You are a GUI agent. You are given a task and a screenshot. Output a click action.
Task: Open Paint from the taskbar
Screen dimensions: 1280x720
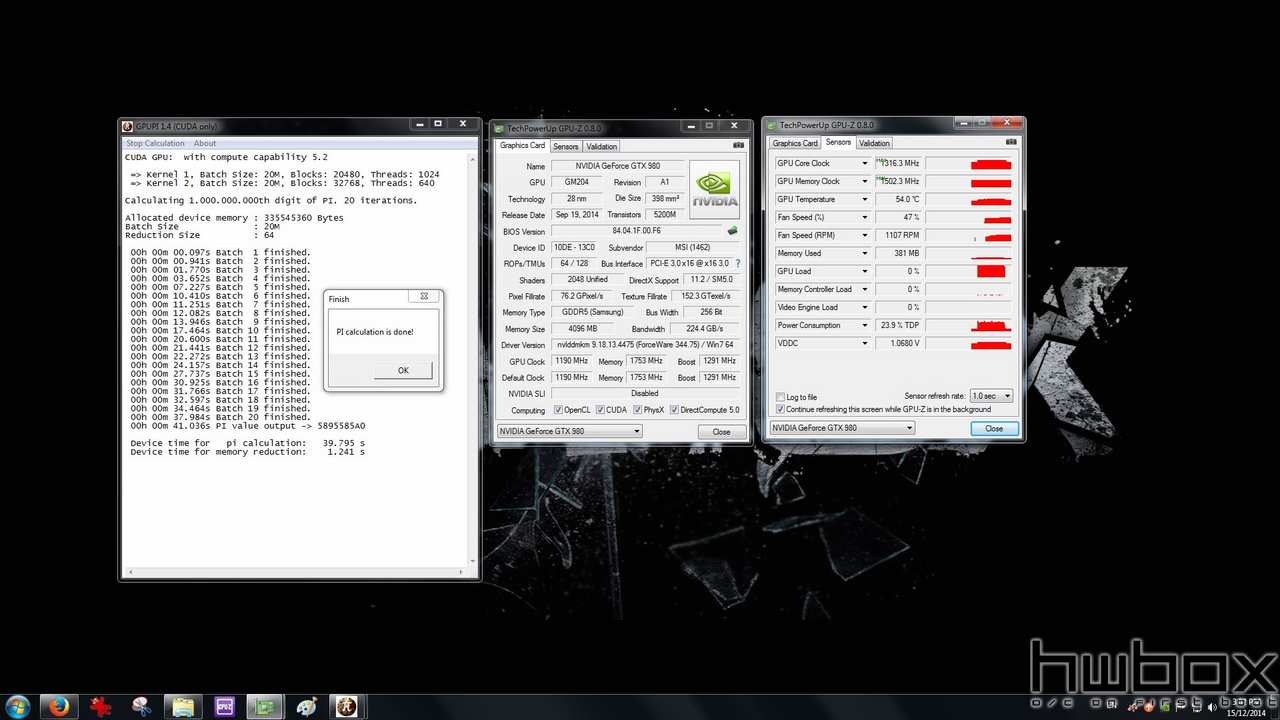pos(306,706)
